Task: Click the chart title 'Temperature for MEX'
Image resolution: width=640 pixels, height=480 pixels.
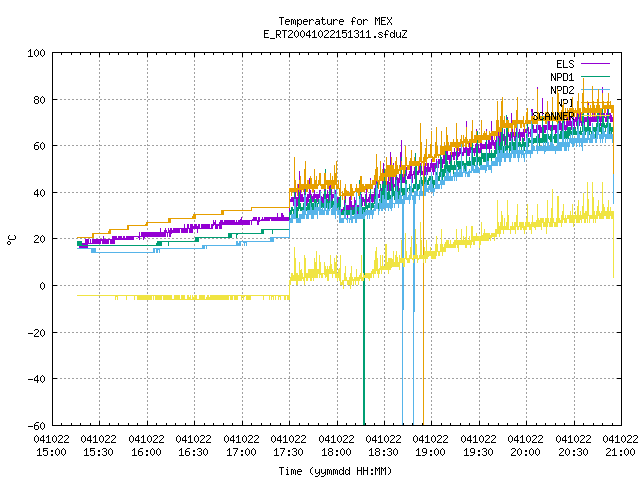Action: click(x=335, y=21)
